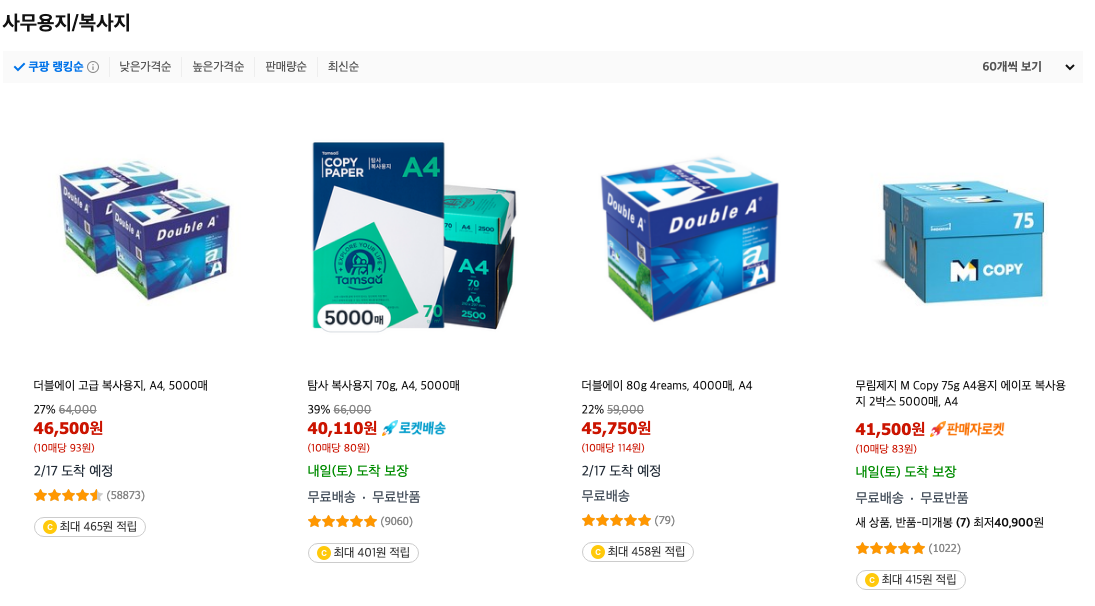Screen dimensions: 1095x606
Task: Click the 판매자로켓 badge on M Copy product
Action: (x=967, y=429)
